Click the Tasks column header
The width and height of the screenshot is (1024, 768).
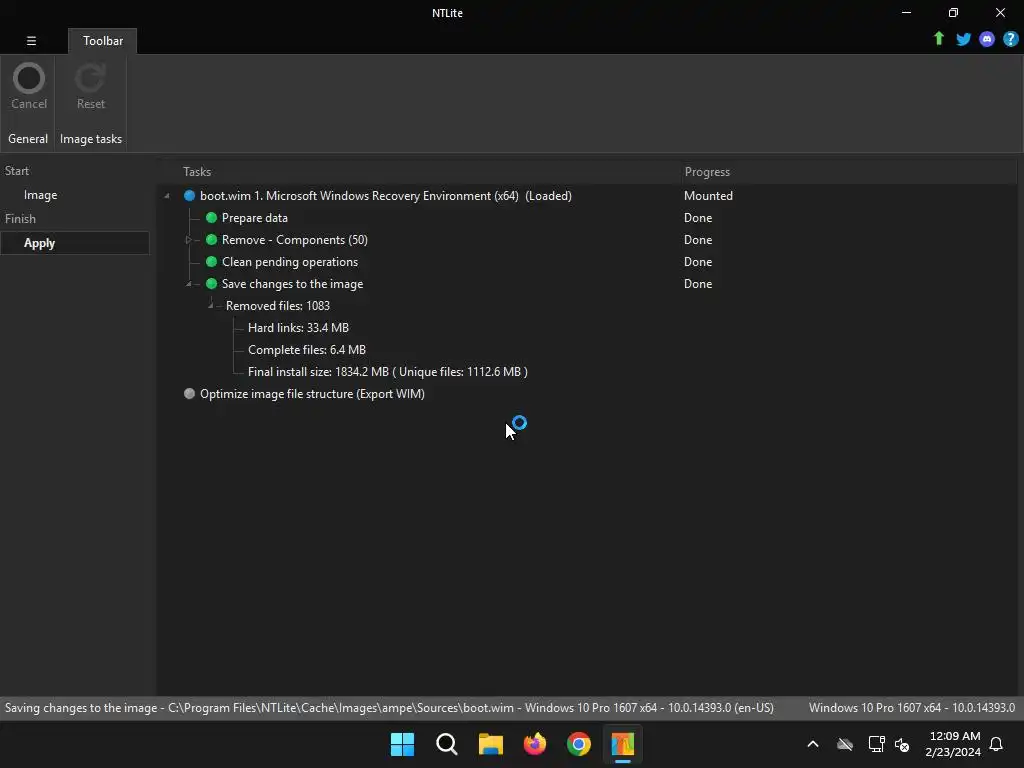197,172
